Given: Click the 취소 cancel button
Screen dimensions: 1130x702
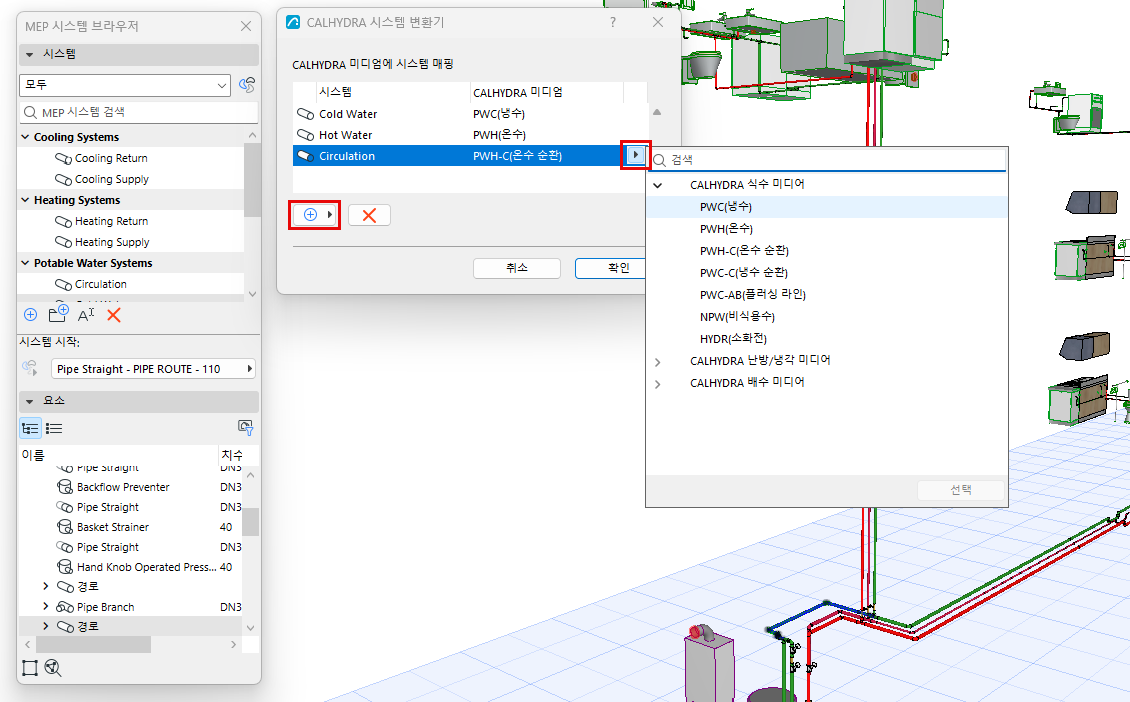Looking at the screenshot, I should (517, 268).
